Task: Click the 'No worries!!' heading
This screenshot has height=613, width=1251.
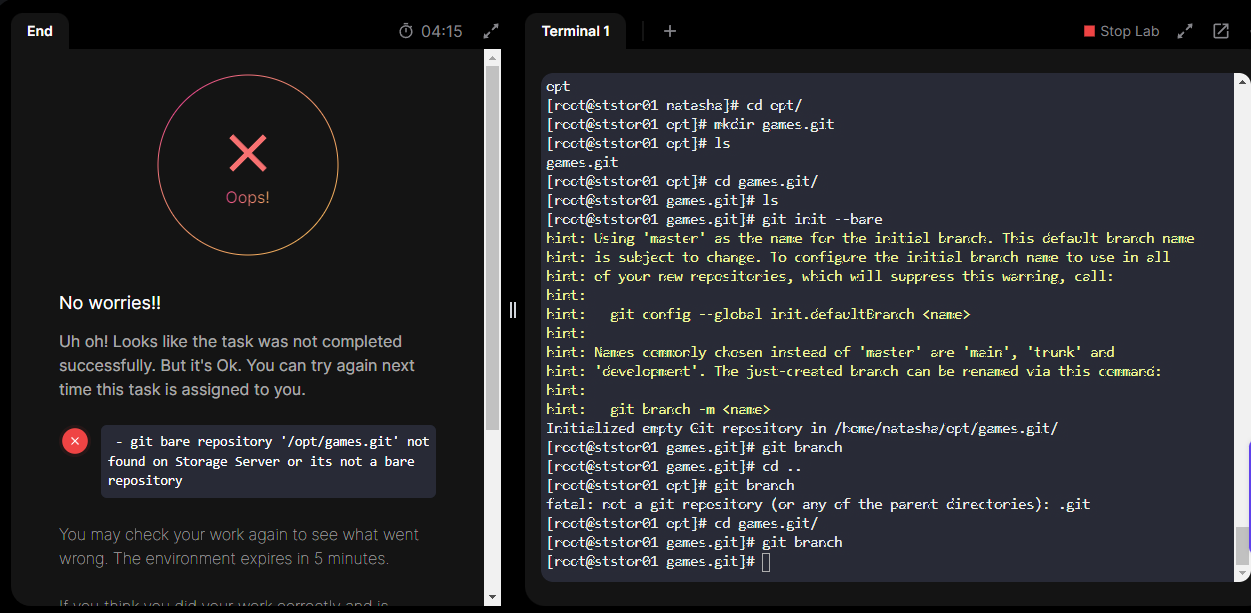Action: 110,303
